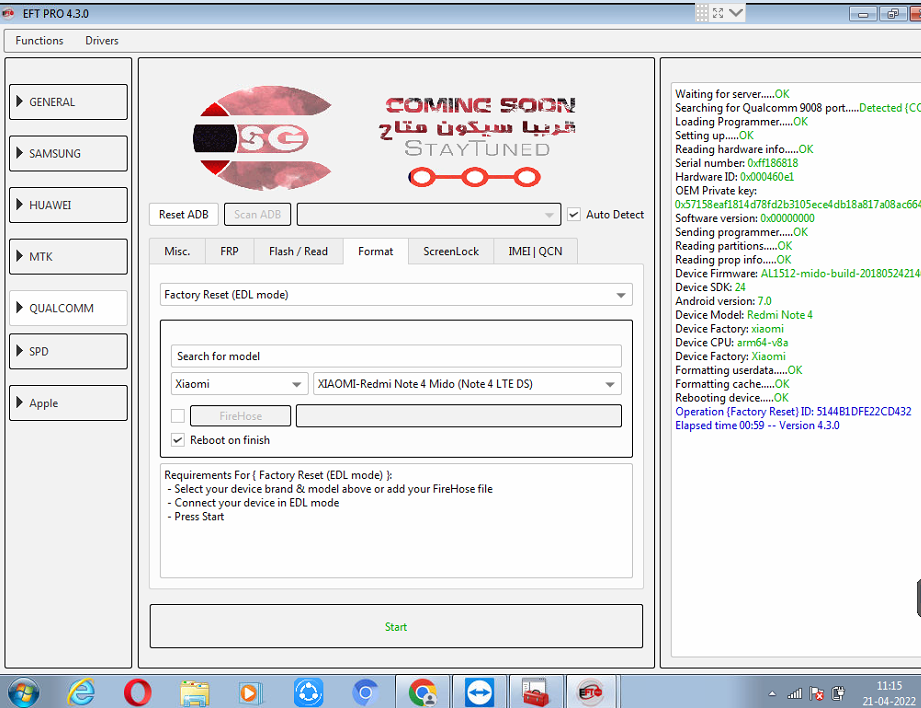This screenshot has height=708, width=921.
Task: Click the FireHose file path field
Action: tap(459, 416)
